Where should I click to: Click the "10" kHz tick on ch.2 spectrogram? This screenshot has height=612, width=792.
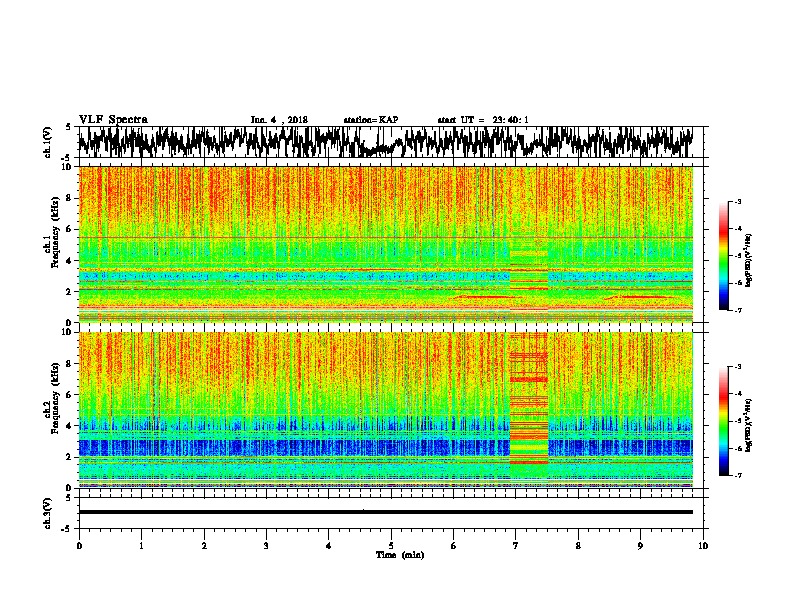68,332
